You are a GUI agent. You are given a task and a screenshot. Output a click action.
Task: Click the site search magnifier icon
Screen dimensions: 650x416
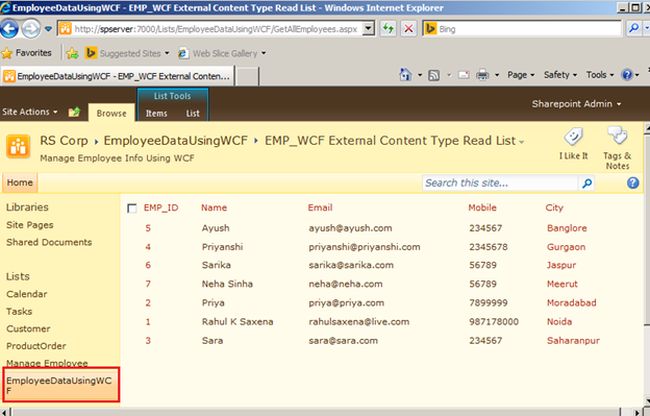pos(587,183)
